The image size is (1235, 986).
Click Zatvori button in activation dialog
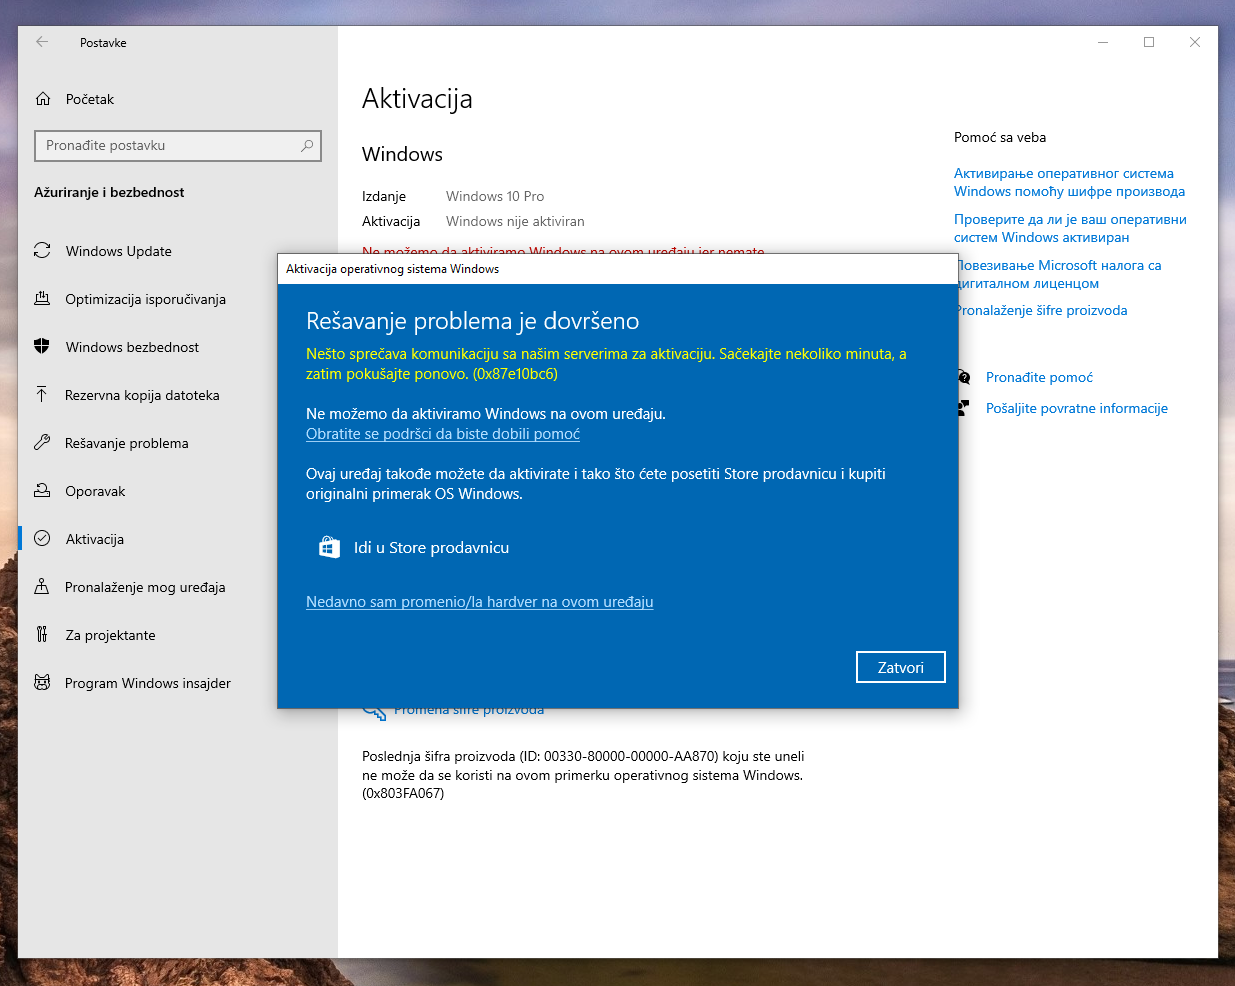900,667
